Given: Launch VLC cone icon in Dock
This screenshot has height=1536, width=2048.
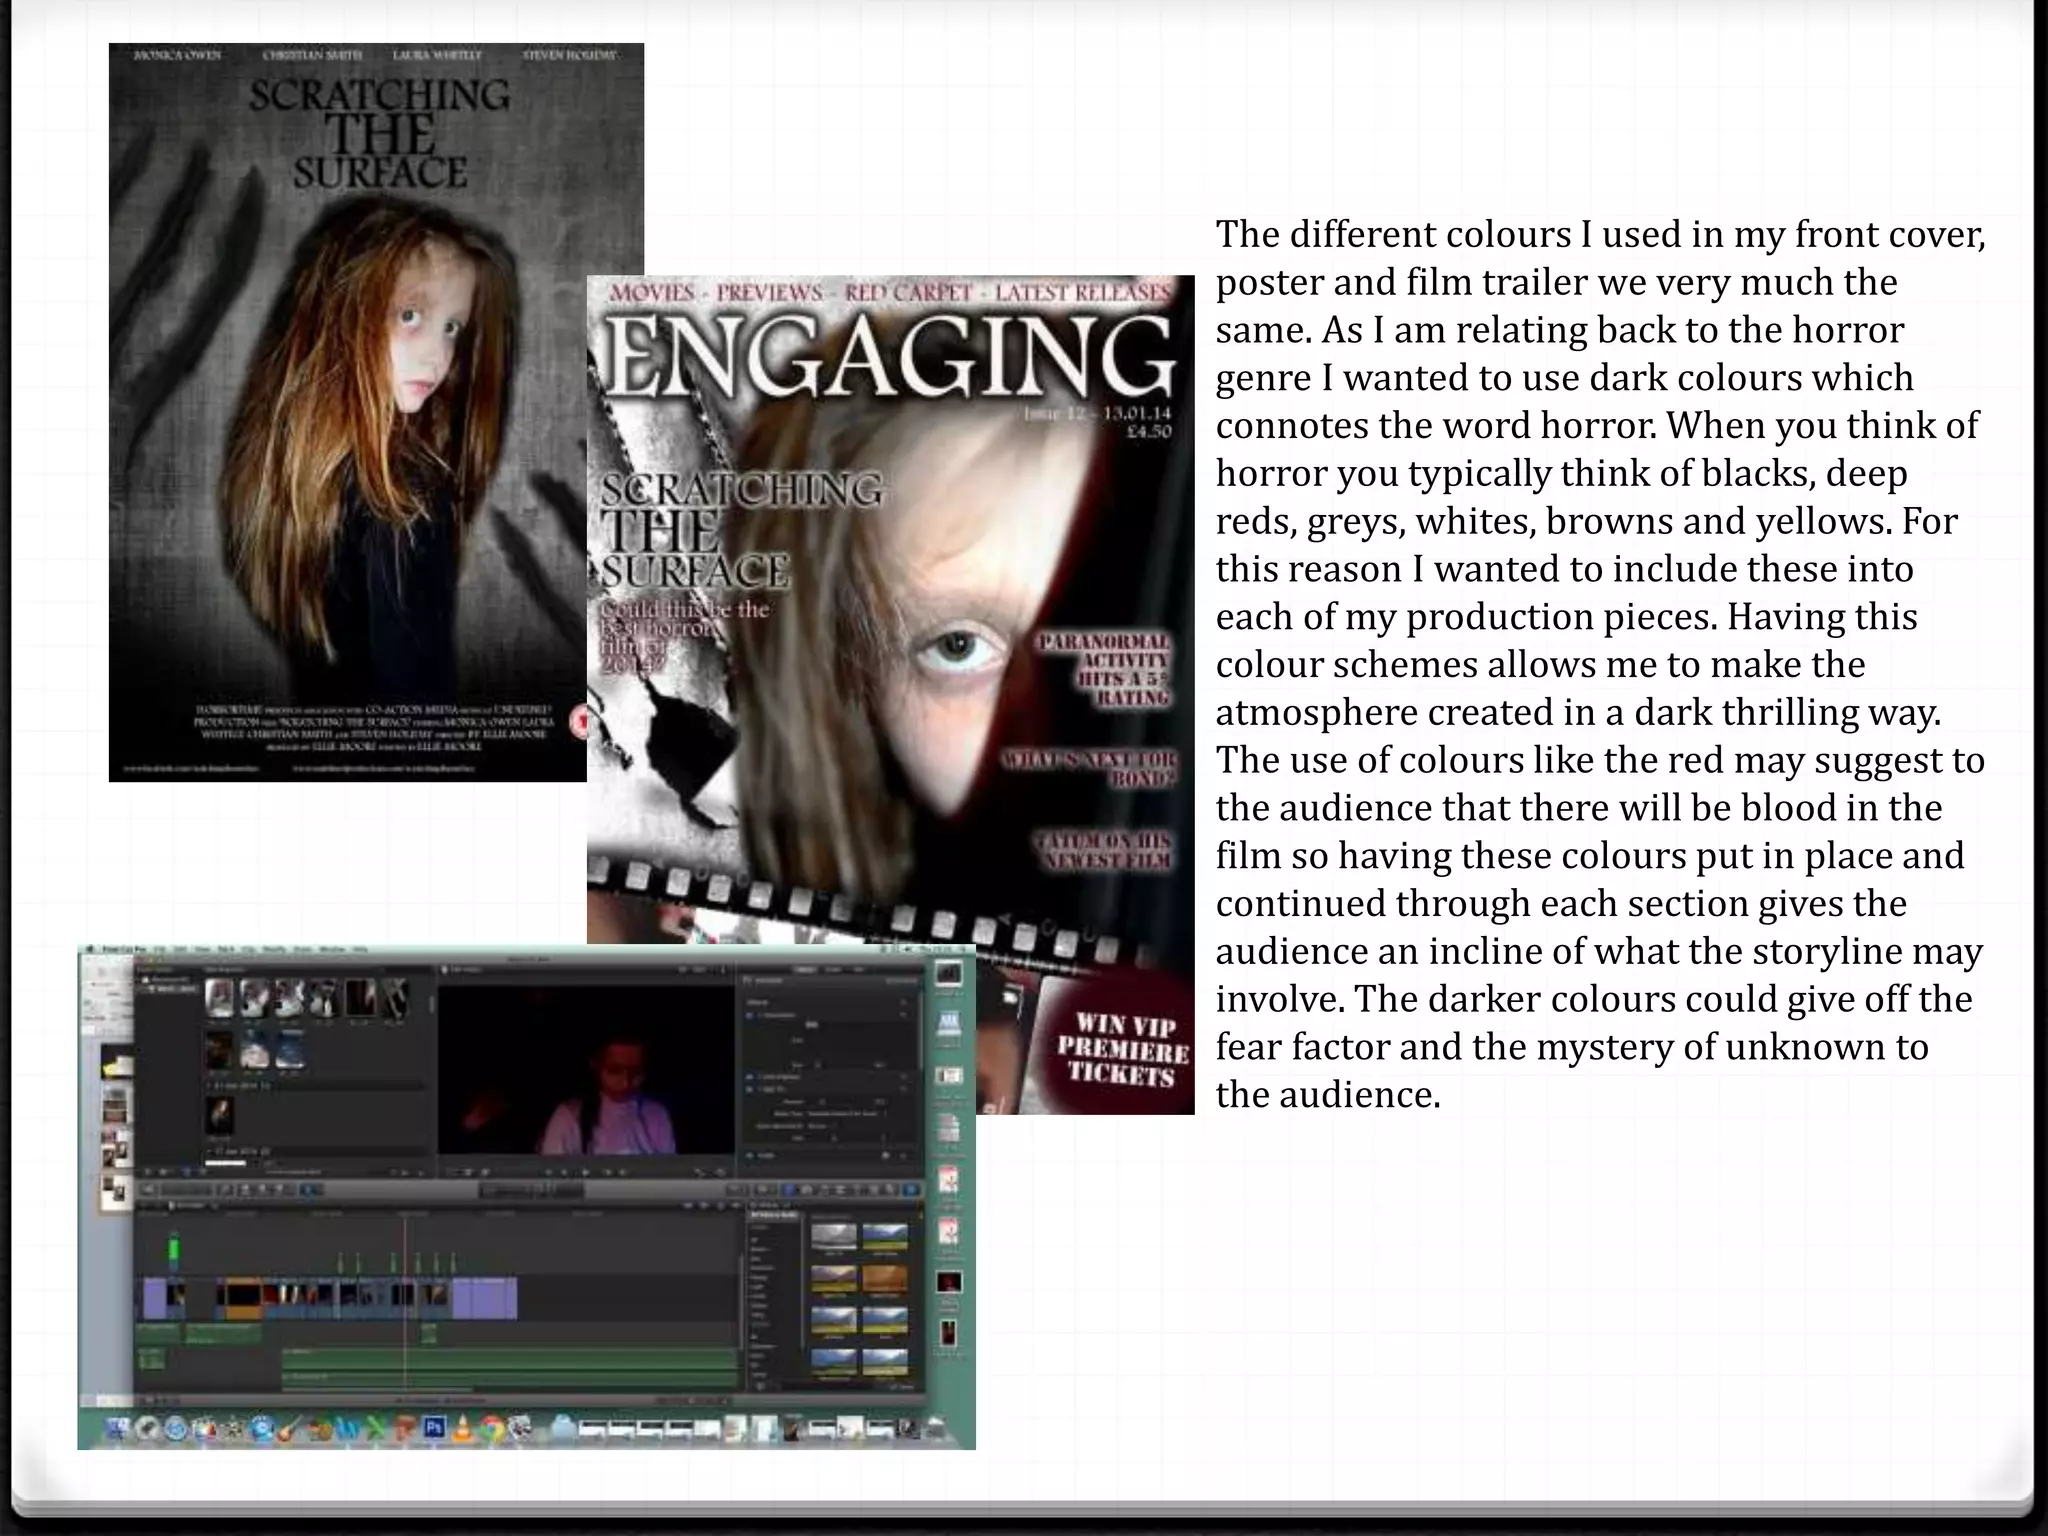Looking at the screenshot, I should point(462,1428).
